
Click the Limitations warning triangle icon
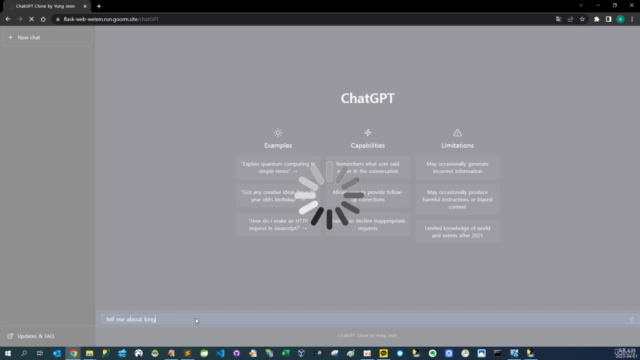[457, 133]
